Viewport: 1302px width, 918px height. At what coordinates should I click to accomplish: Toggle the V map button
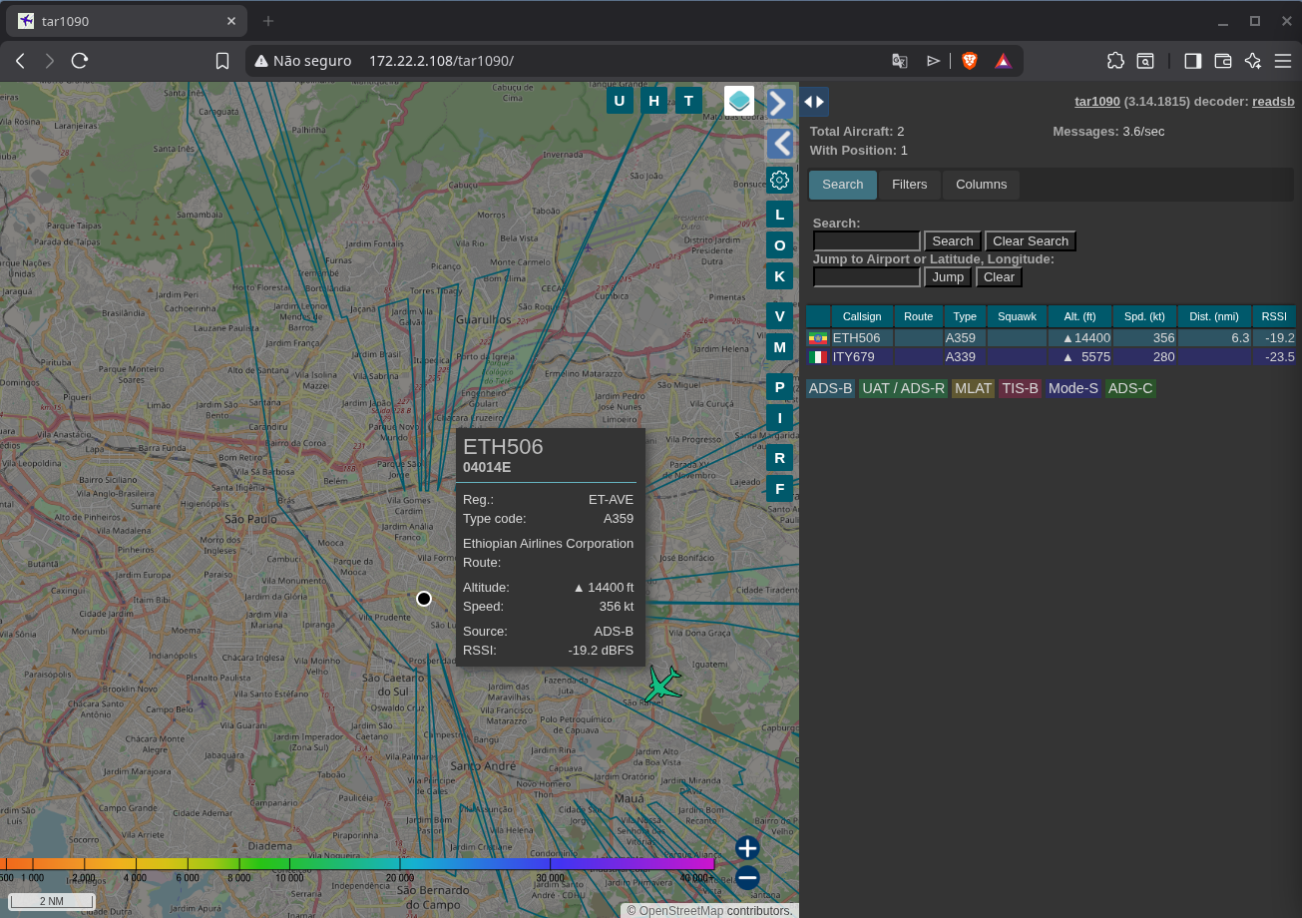[x=780, y=316]
